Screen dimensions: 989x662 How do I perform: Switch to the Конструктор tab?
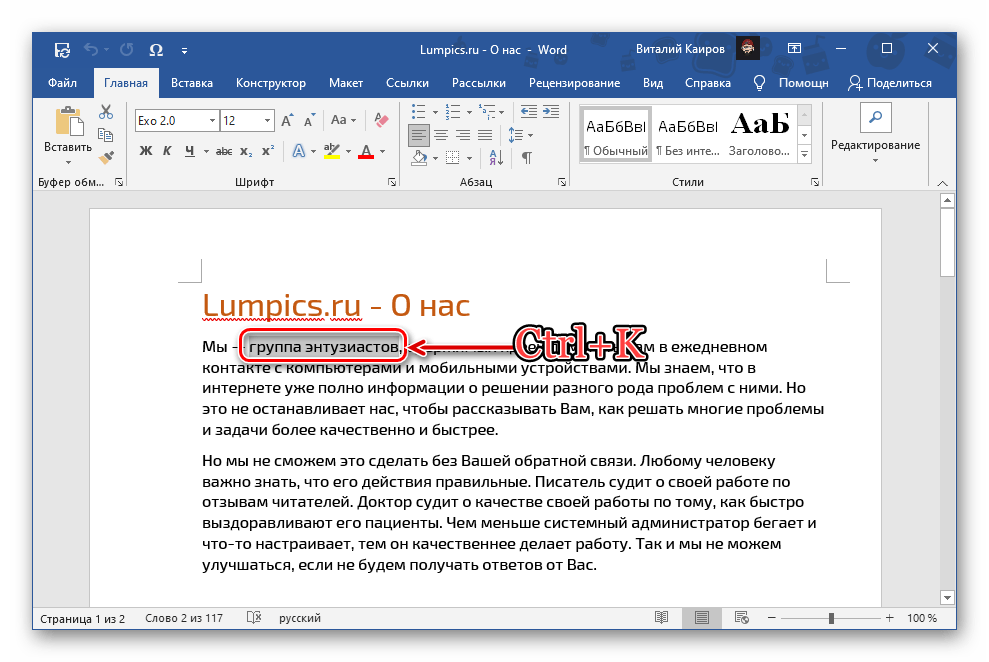click(x=271, y=83)
